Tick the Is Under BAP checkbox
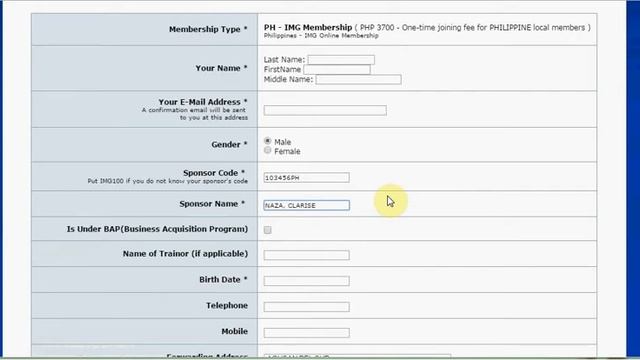 (267, 230)
